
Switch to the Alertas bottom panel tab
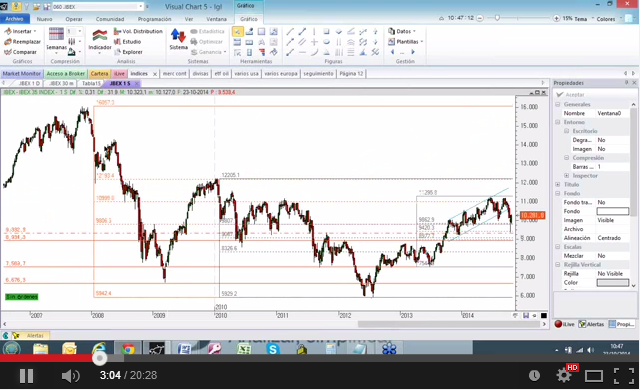tap(591, 324)
